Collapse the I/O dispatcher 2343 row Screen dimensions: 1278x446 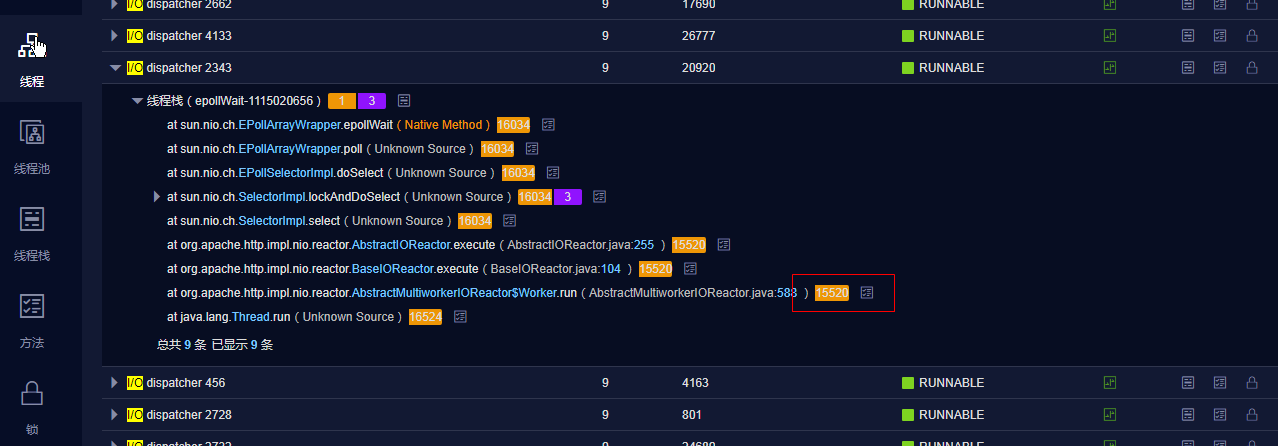click(x=114, y=68)
